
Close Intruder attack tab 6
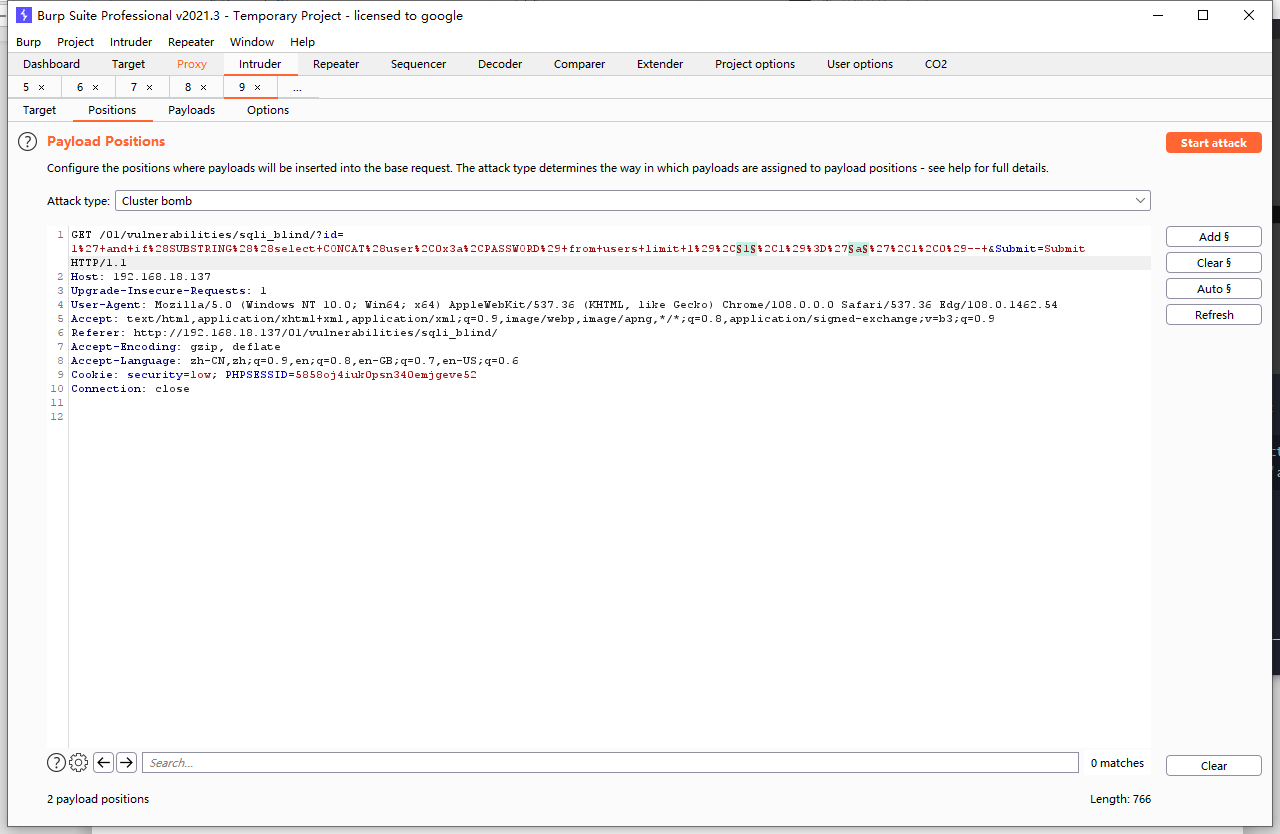point(95,88)
